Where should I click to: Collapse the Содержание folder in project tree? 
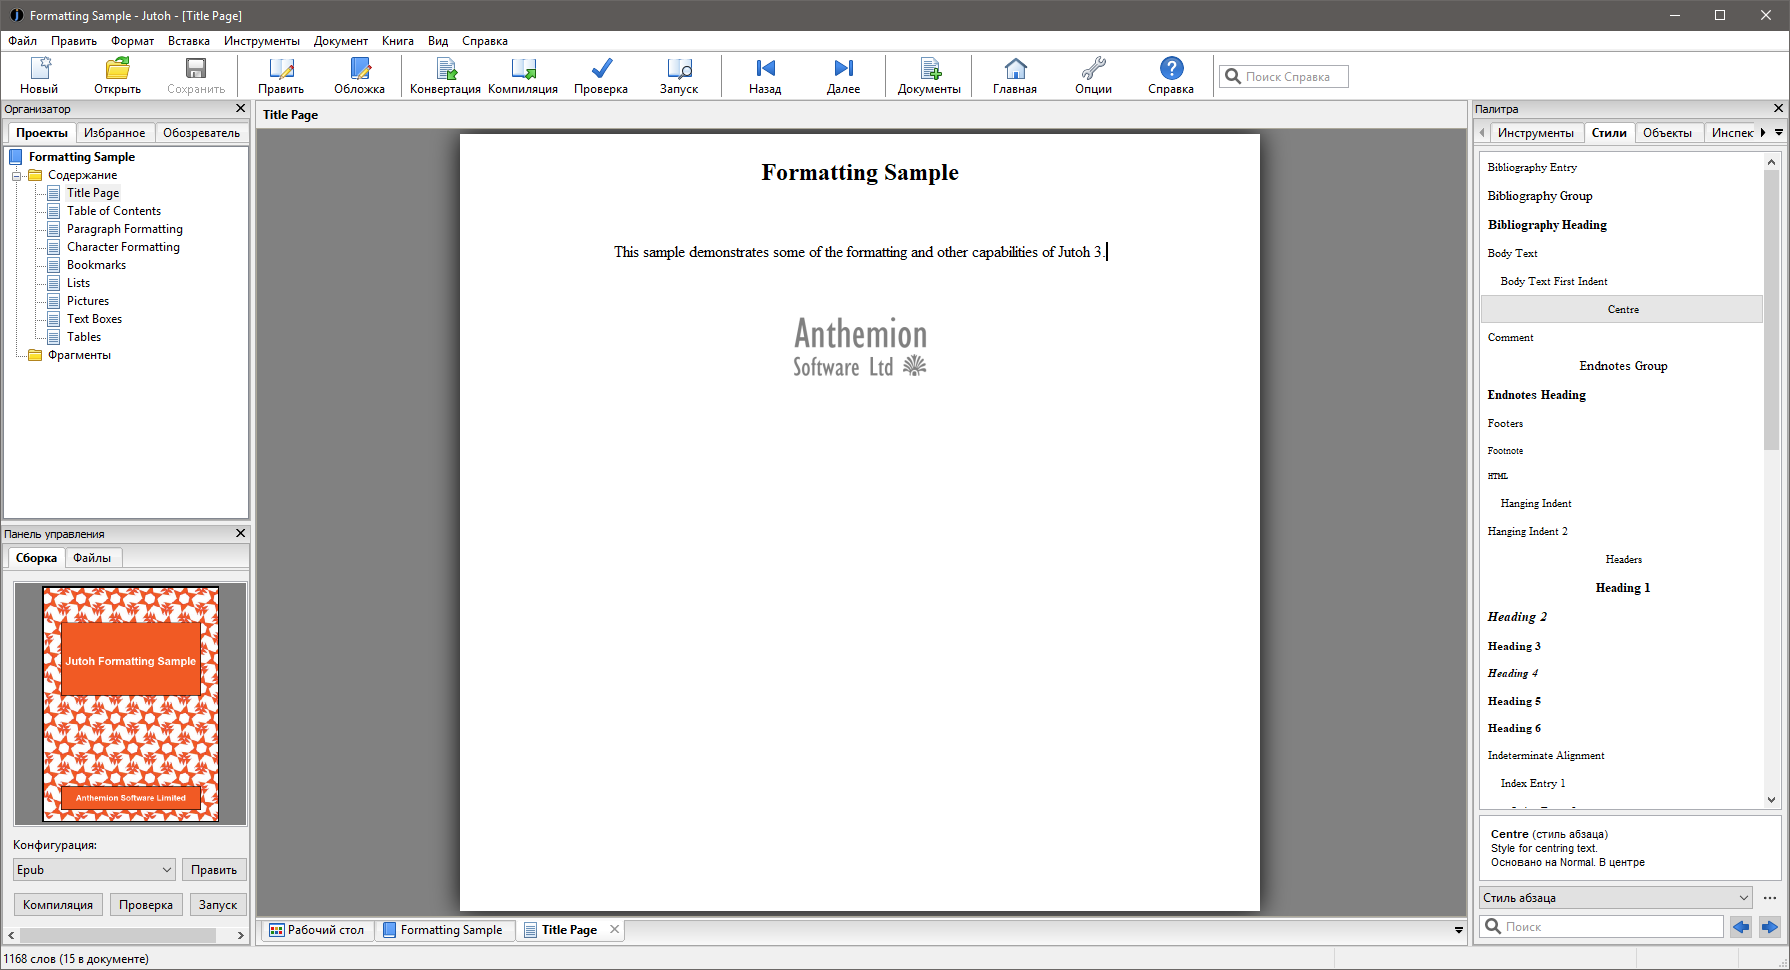(17, 175)
